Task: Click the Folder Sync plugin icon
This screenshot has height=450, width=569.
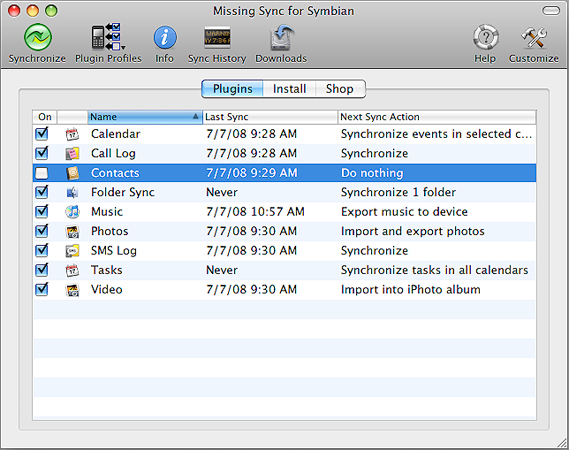Action: coord(72,192)
